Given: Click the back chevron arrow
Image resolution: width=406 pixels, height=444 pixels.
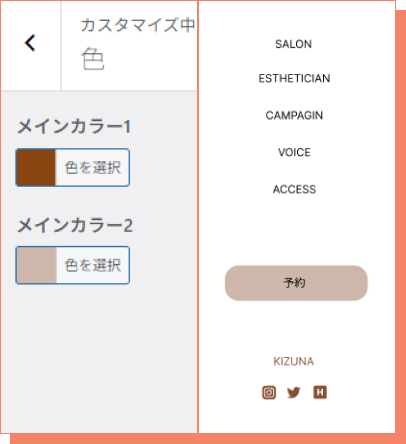Looking at the screenshot, I should (30, 43).
